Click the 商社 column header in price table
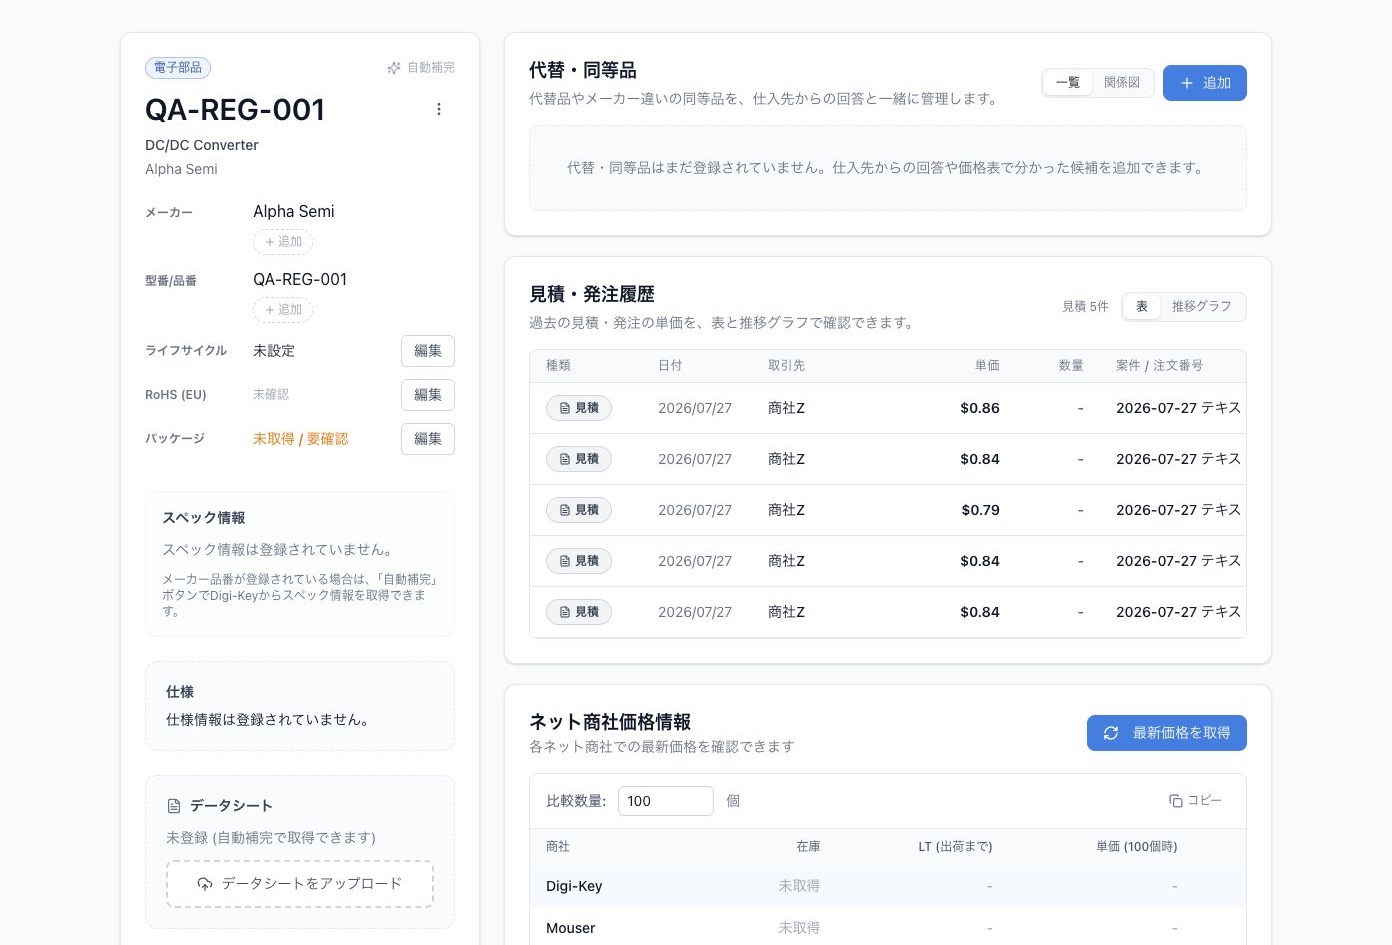The width and height of the screenshot is (1392, 945). pyautogui.click(x=558, y=847)
